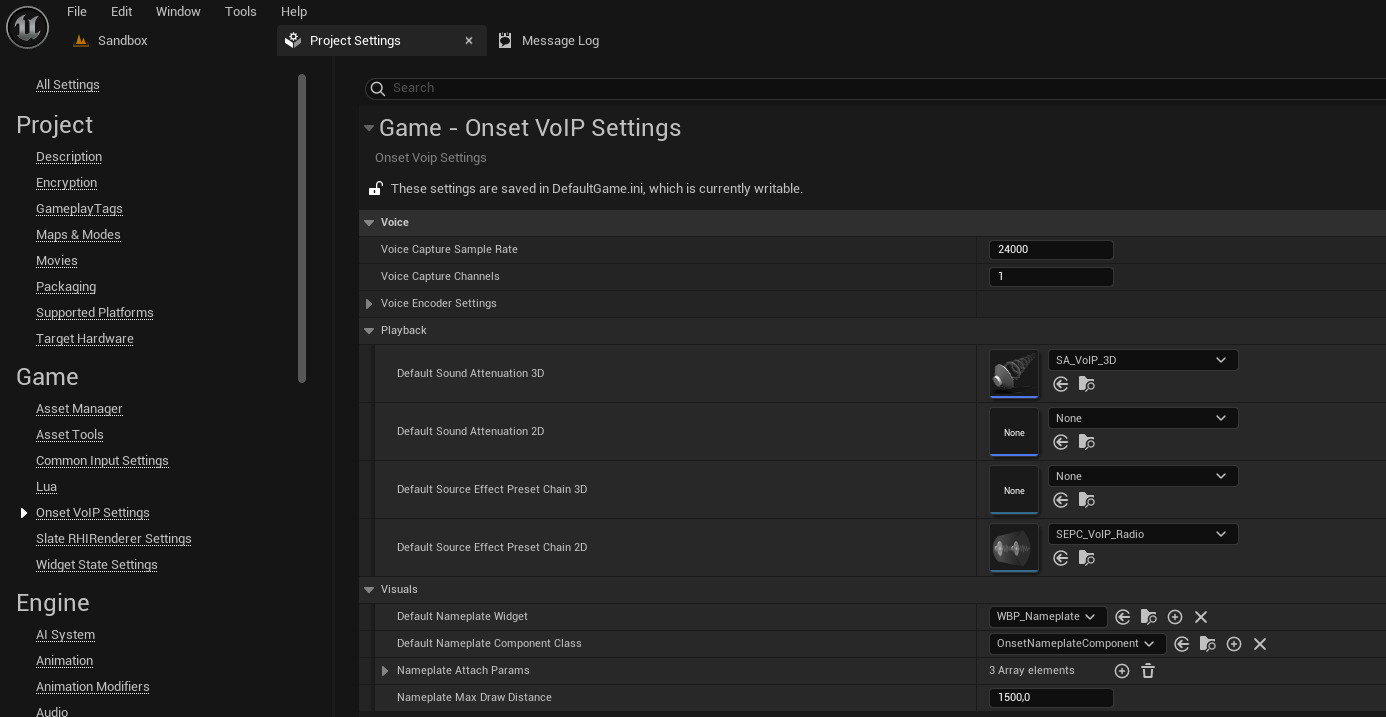Open Lua settings page
The width and height of the screenshot is (1386, 717).
(x=46, y=487)
